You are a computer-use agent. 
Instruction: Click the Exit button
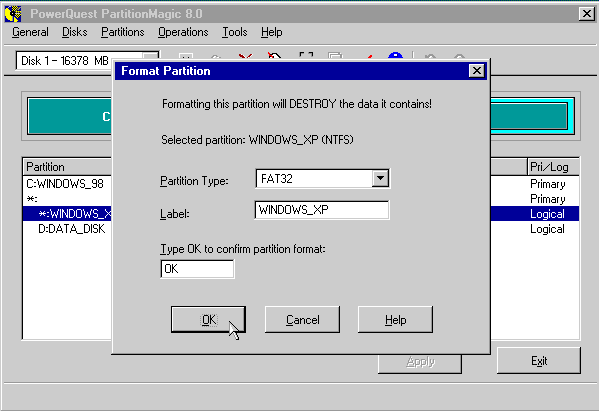pyautogui.click(x=539, y=361)
